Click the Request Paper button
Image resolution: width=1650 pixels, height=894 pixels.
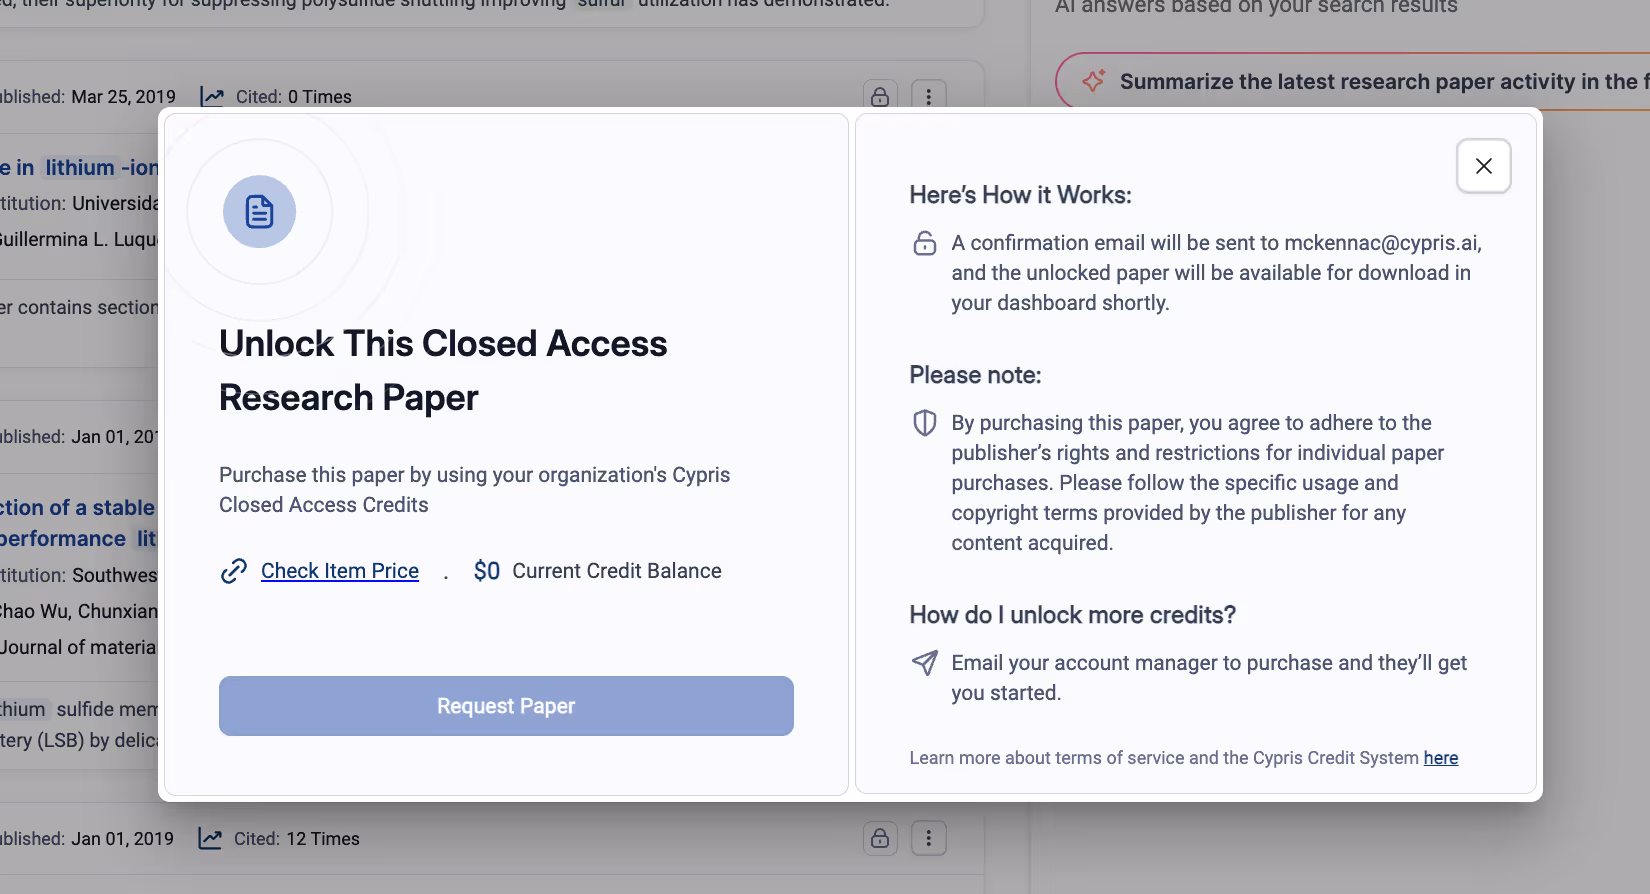(x=506, y=706)
